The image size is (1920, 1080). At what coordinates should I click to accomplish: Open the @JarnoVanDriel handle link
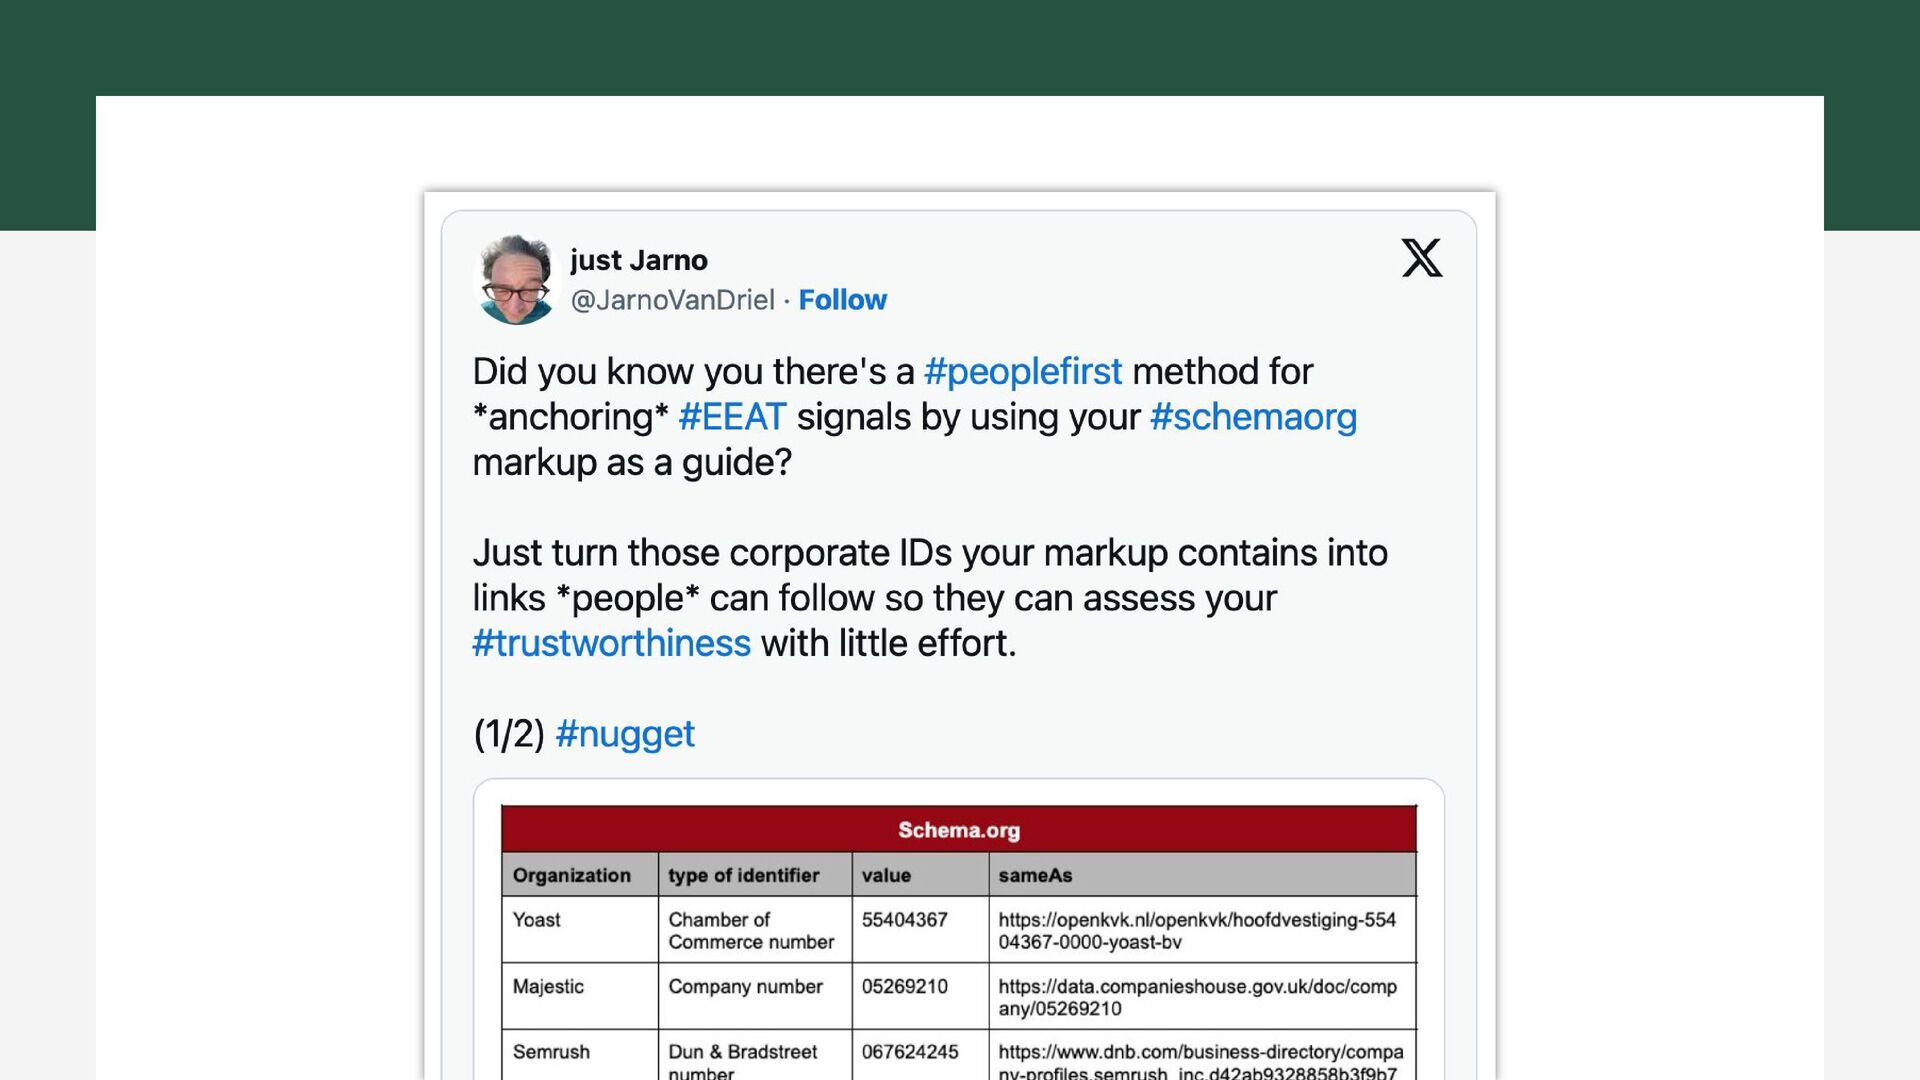672,300
